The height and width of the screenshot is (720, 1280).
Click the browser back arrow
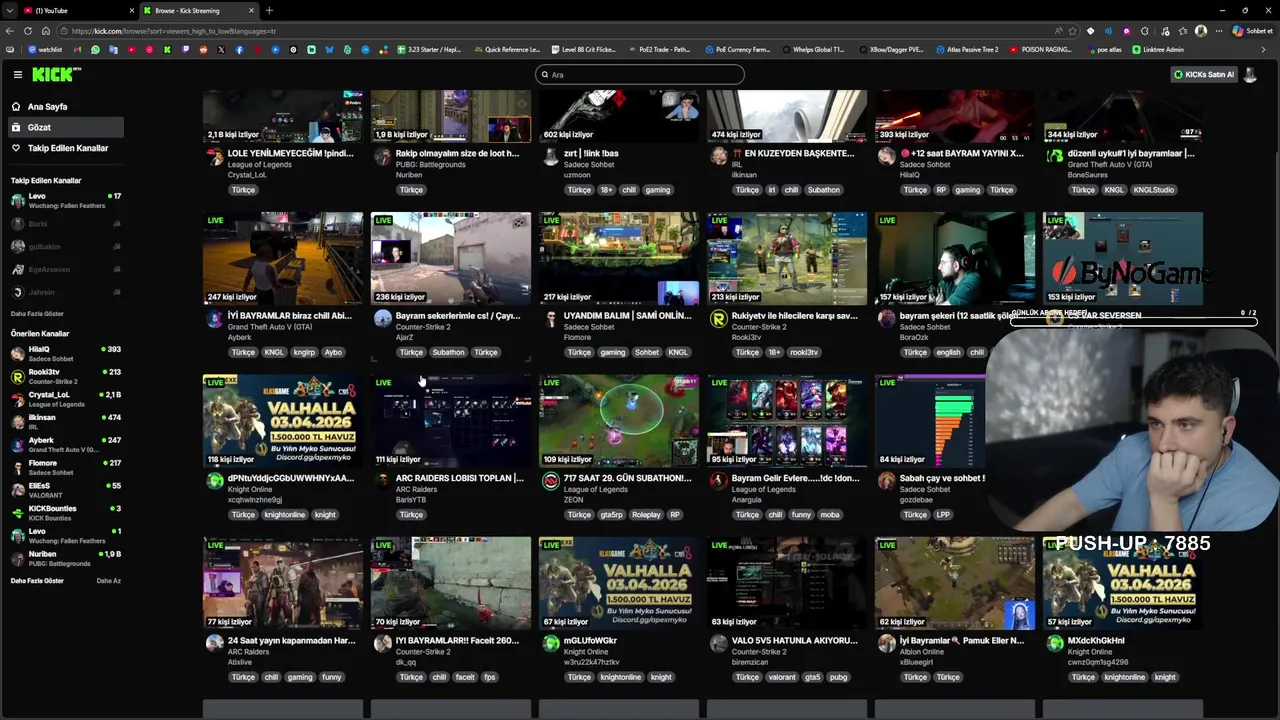(x=10, y=31)
